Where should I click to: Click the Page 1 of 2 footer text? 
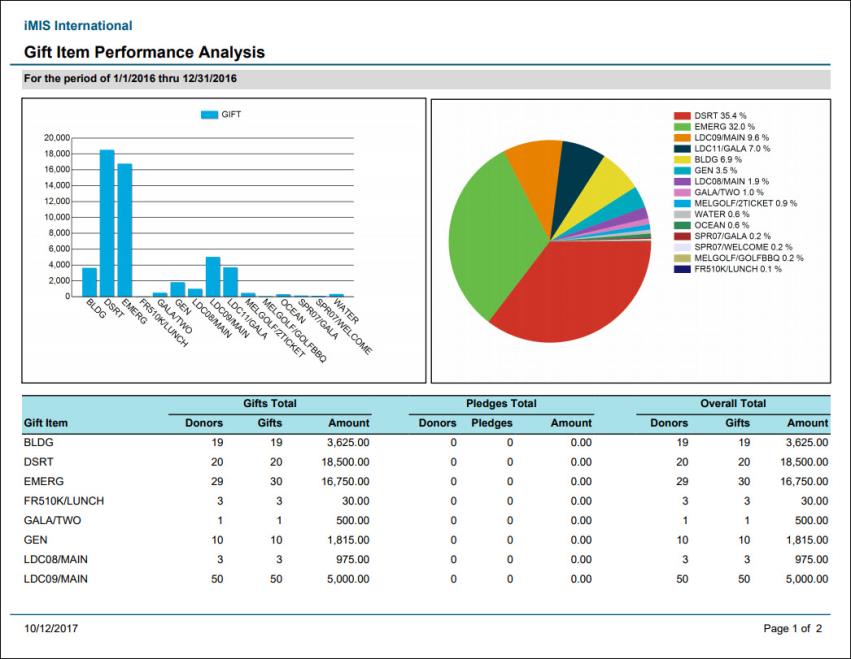click(x=792, y=629)
